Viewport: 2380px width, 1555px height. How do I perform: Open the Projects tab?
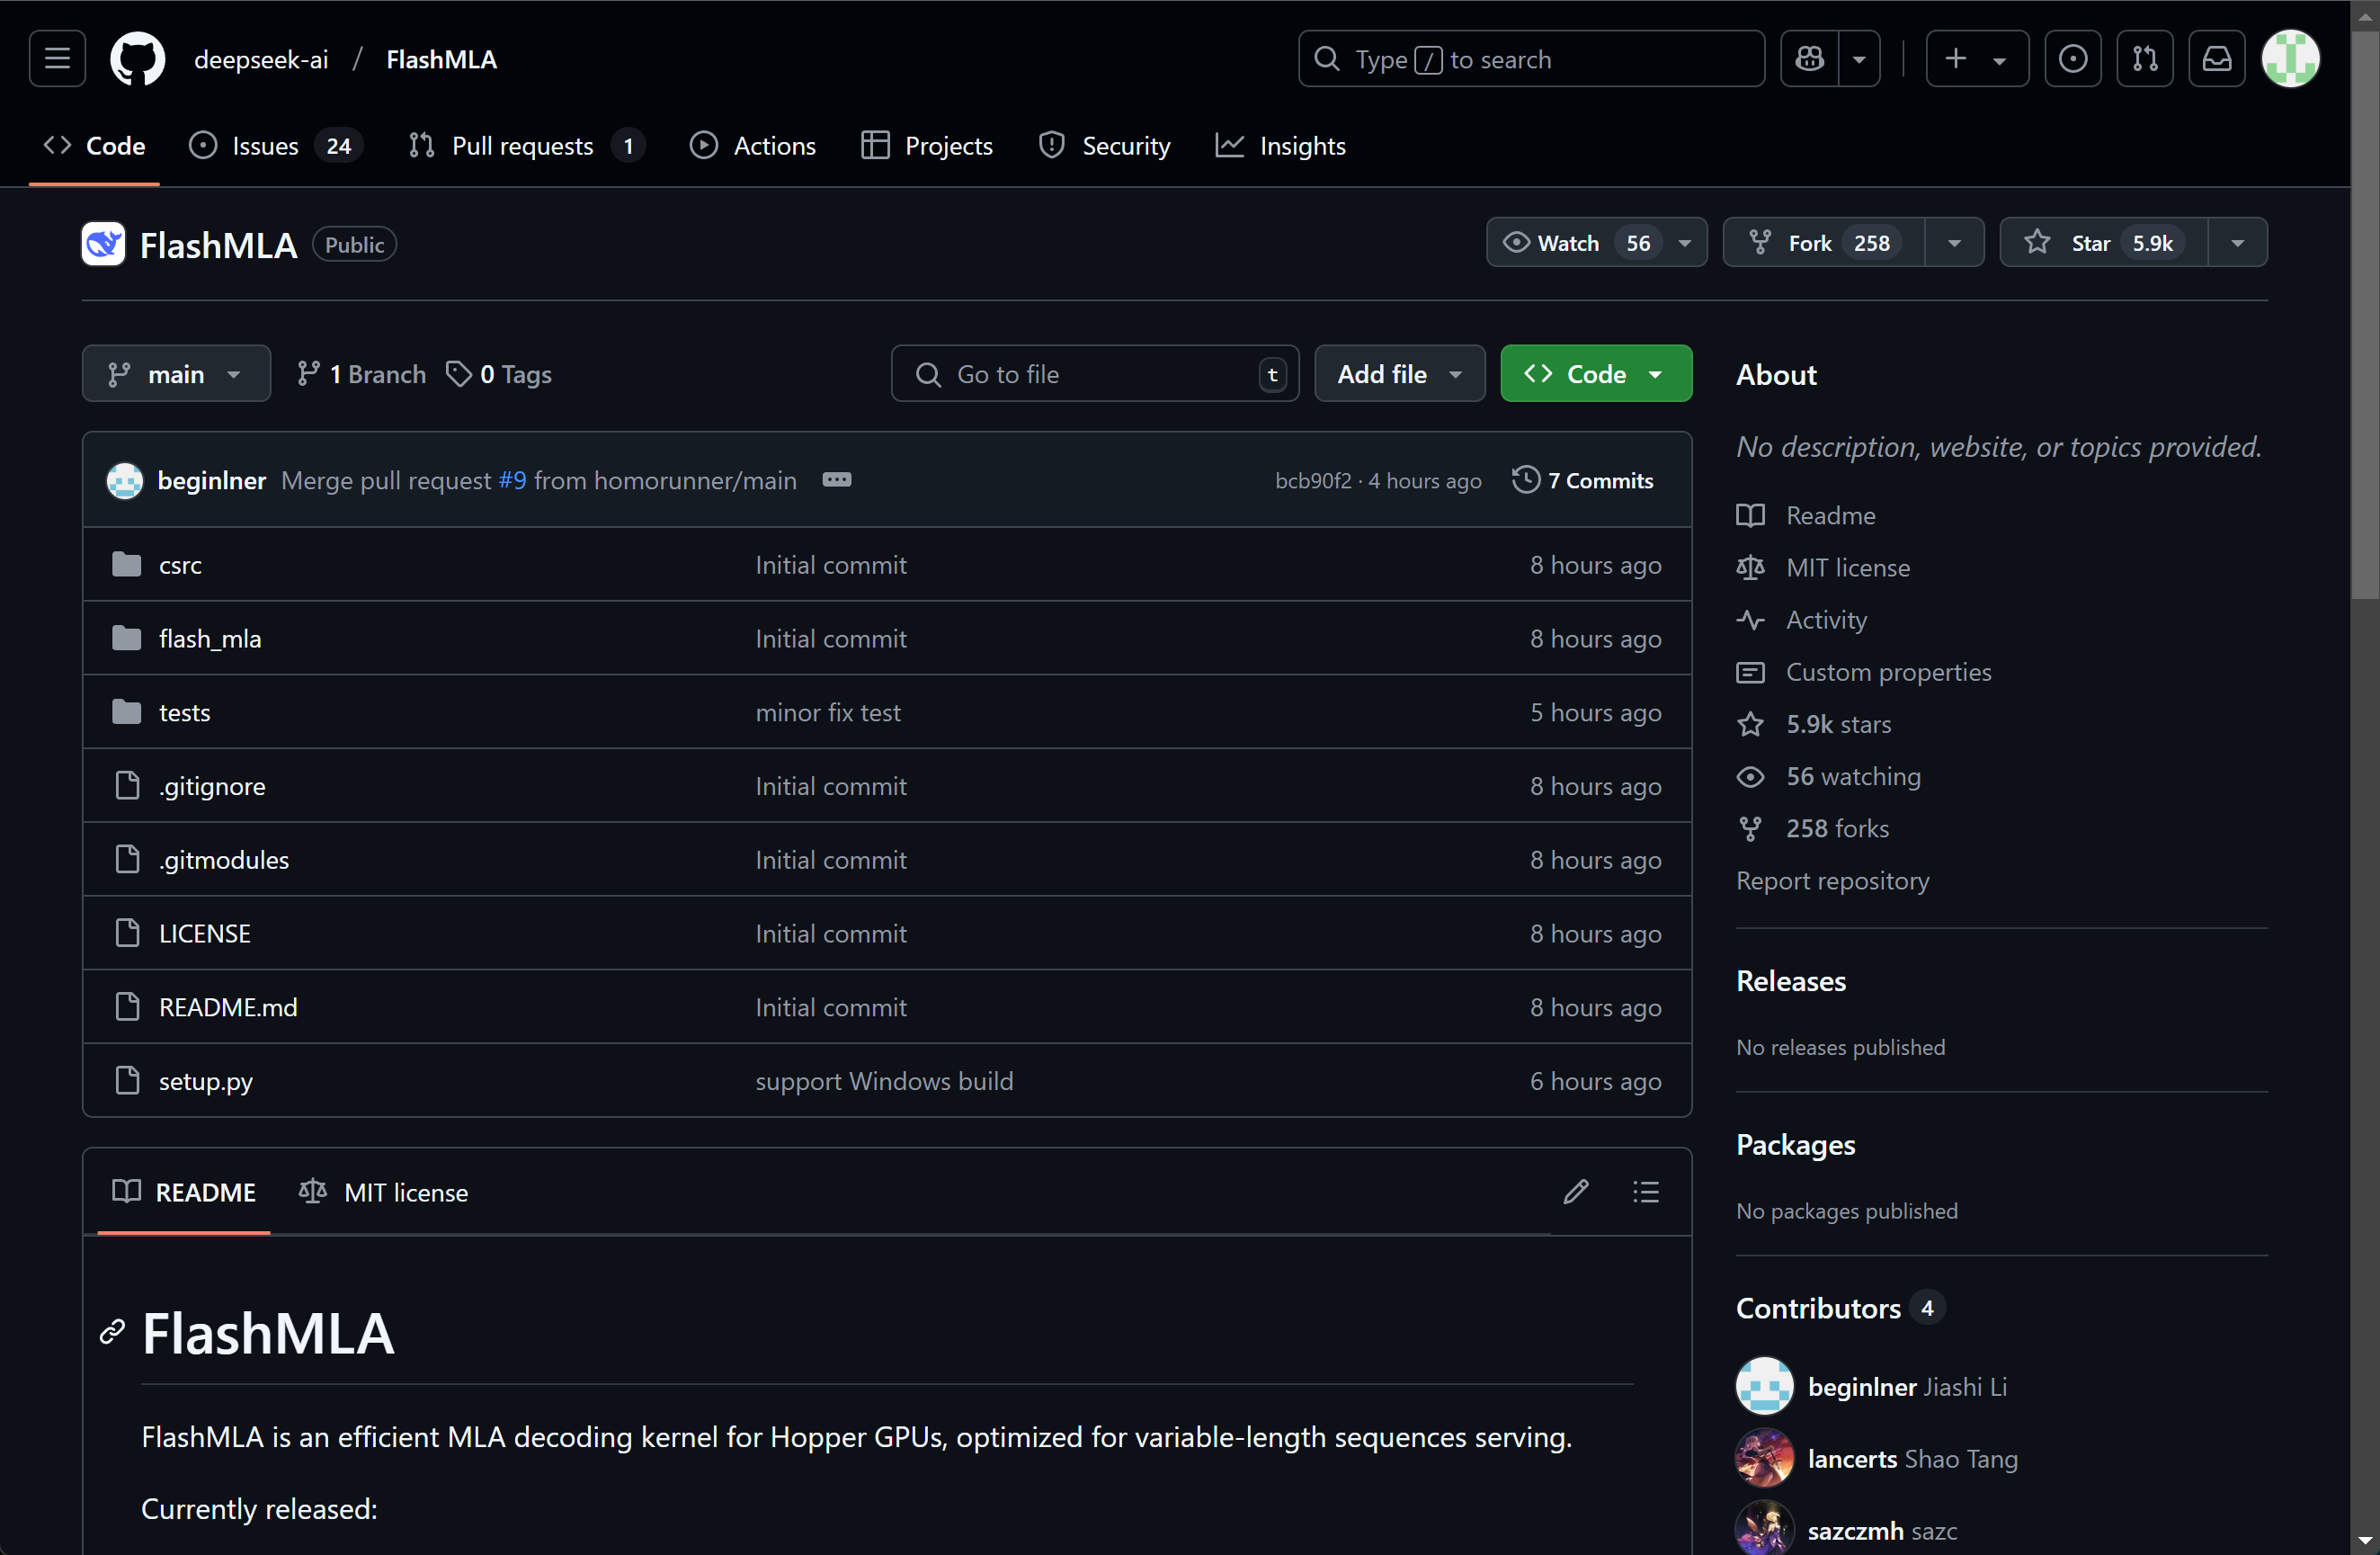927,146
